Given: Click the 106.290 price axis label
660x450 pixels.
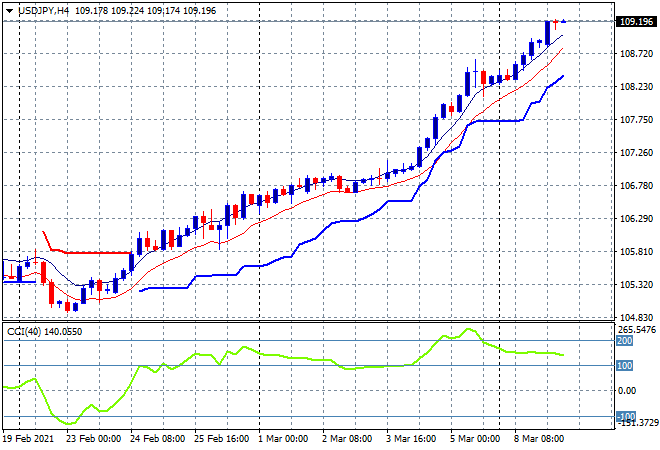Looking at the screenshot, I should pyautogui.click(x=636, y=218).
